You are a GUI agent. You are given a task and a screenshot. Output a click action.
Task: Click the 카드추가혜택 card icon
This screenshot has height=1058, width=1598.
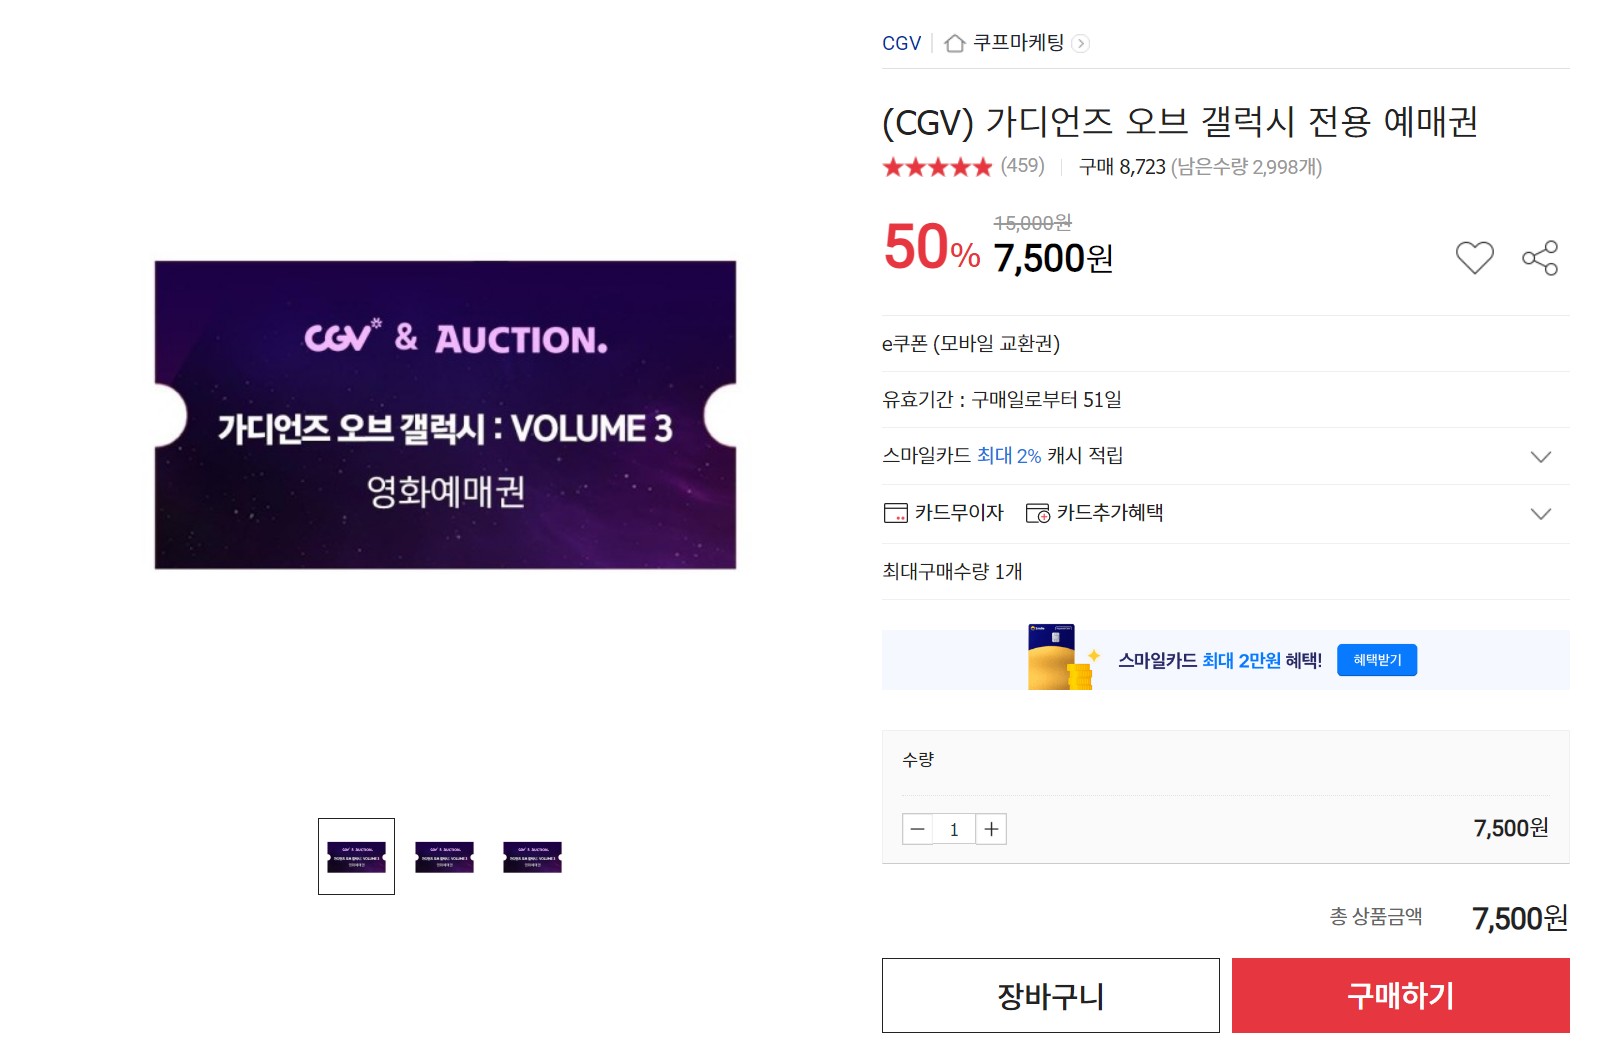[x=1038, y=512]
